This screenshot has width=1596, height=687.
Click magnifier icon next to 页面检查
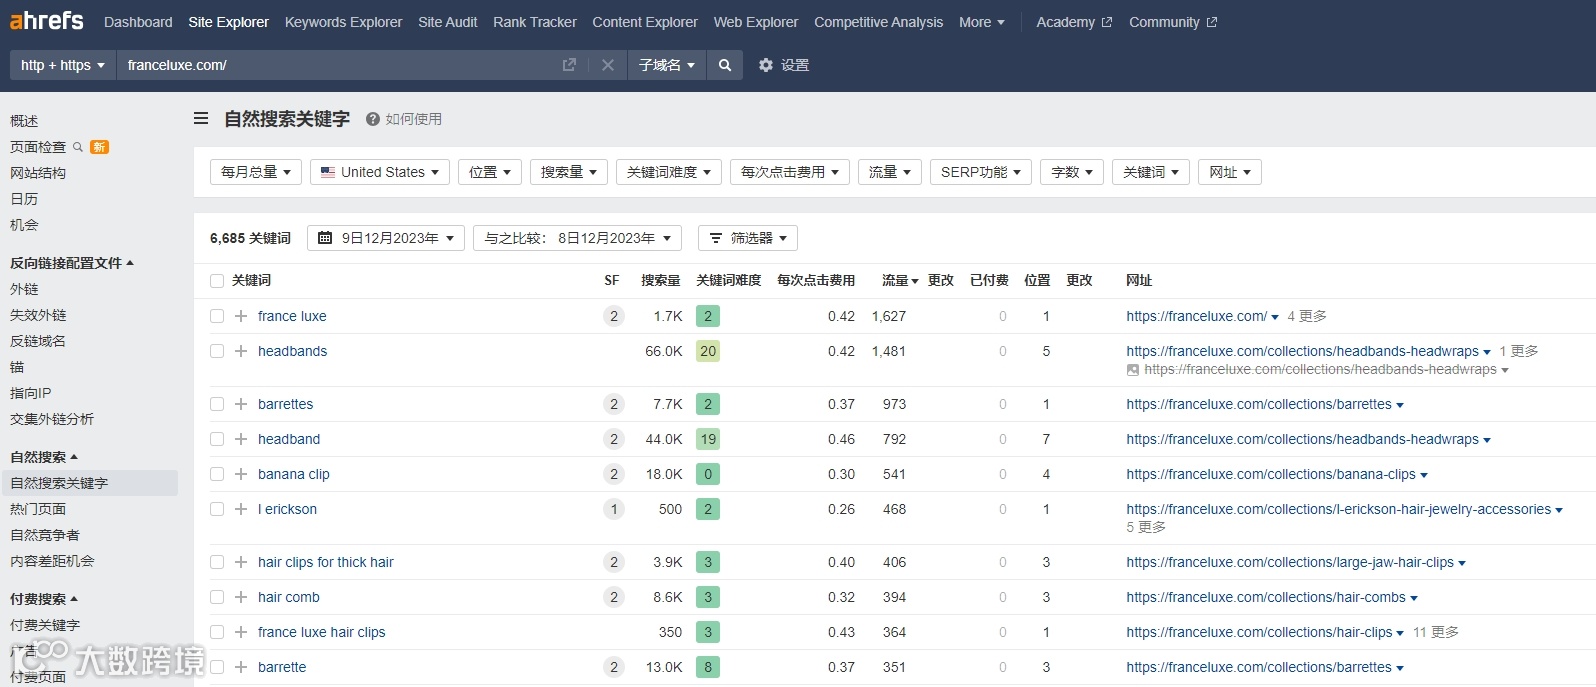(78, 147)
